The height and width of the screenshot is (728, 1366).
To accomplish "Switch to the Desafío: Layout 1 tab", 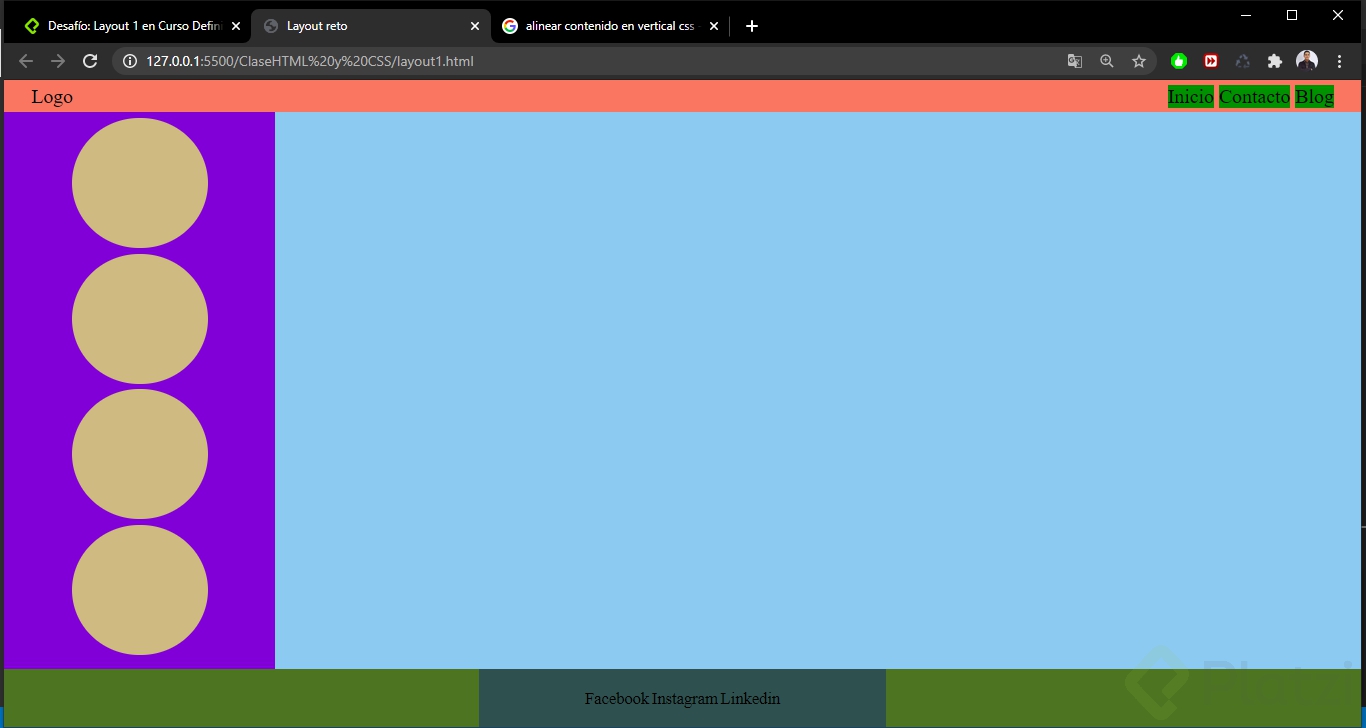I will (x=132, y=26).
